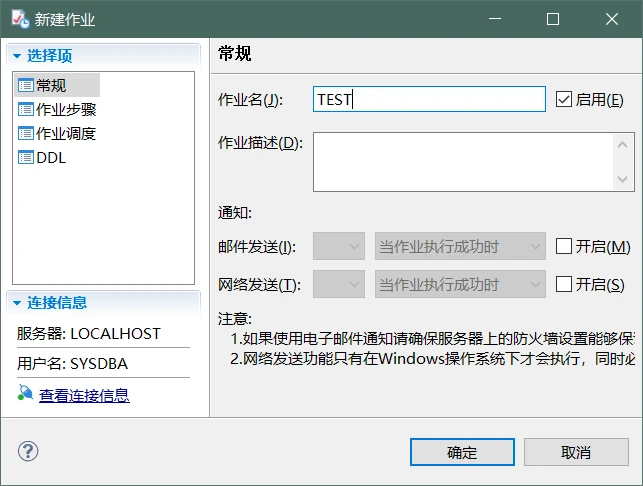Open the small 网络发送 dropdown

339,284
